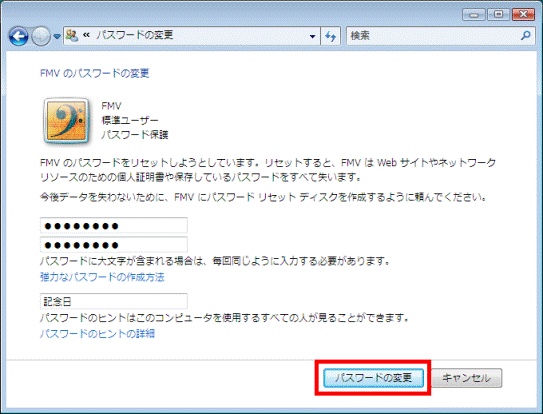Click the パスワードの変更 button
Screen dimensions: 543x414
point(373,378)
